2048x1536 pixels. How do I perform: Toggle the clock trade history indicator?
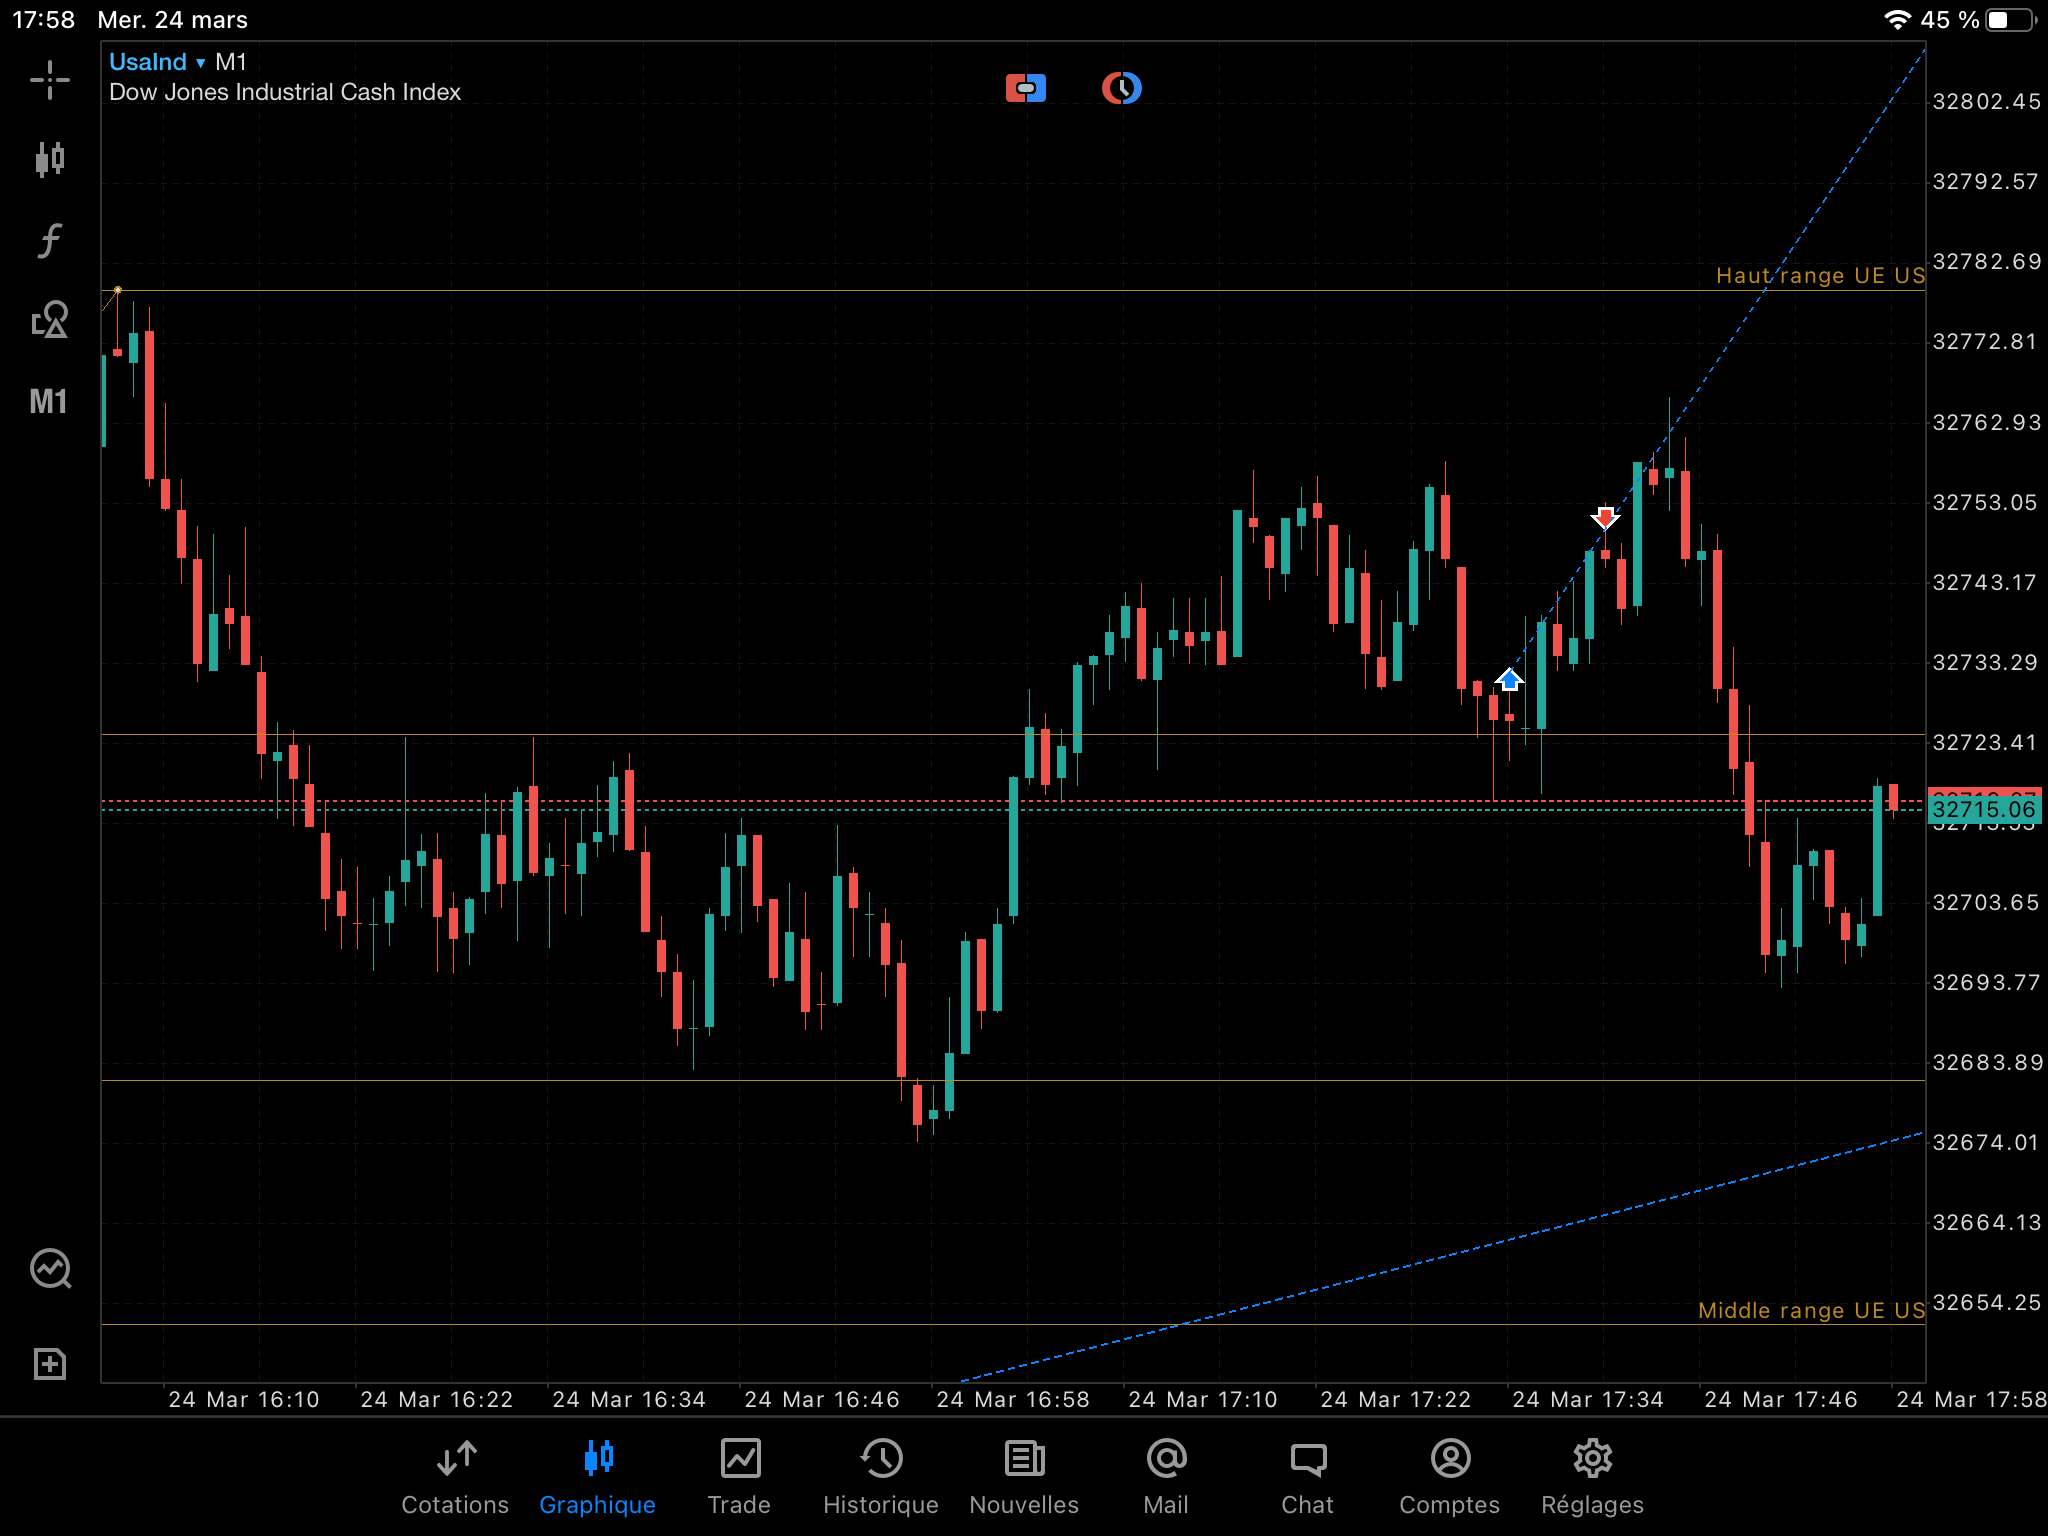pyautogui.click(x=1121, y=89)
